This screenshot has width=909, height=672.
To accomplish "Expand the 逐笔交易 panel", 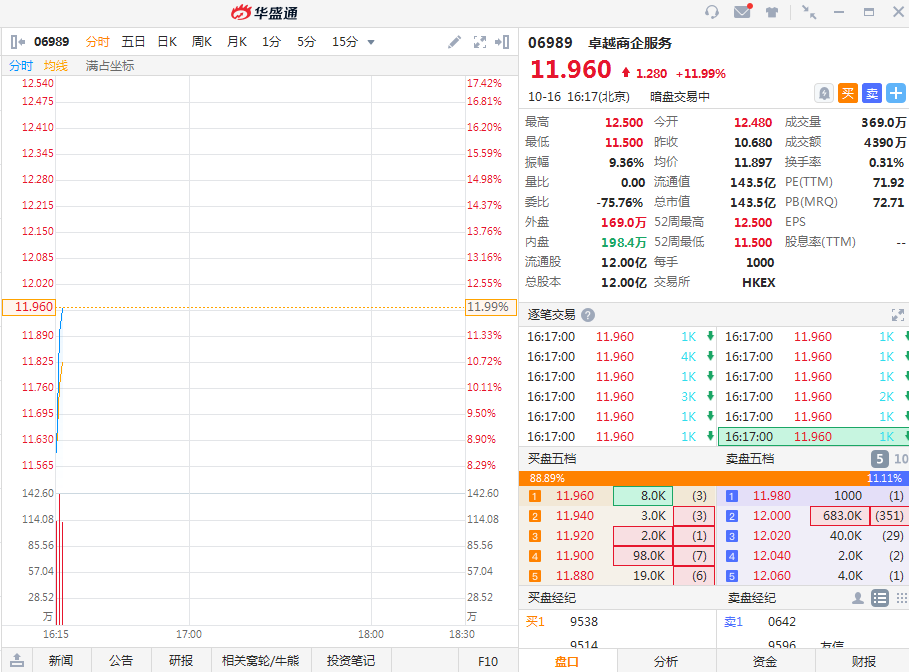I will tap(897, 314).
